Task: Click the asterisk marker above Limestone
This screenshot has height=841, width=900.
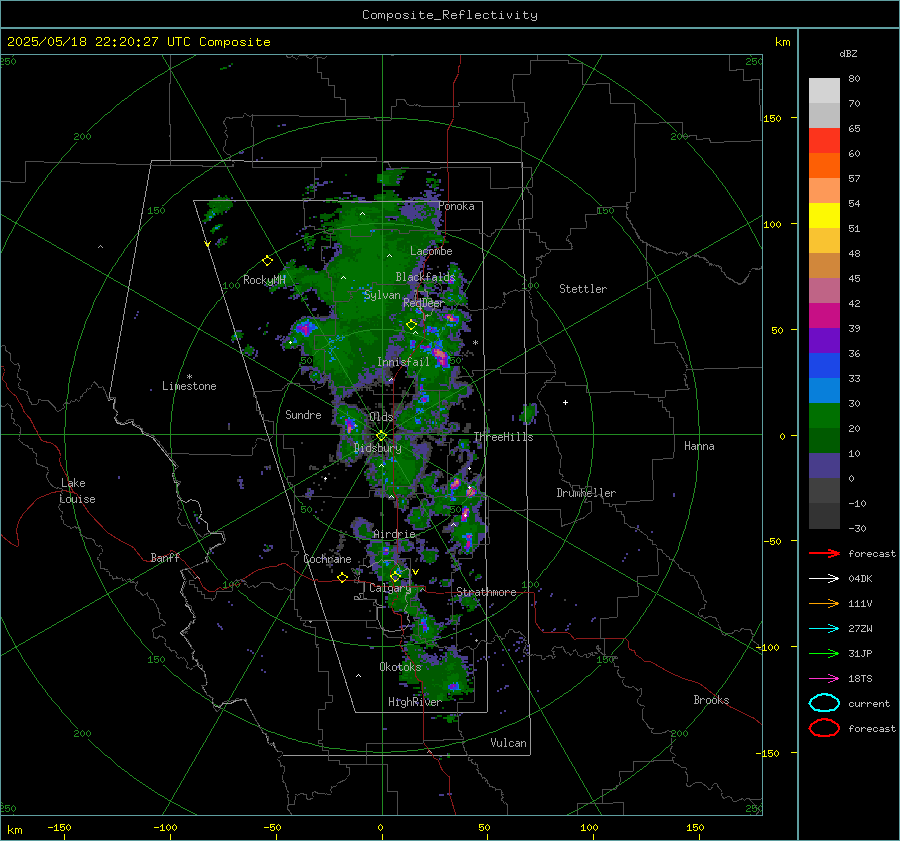Action: coord(189,377)
